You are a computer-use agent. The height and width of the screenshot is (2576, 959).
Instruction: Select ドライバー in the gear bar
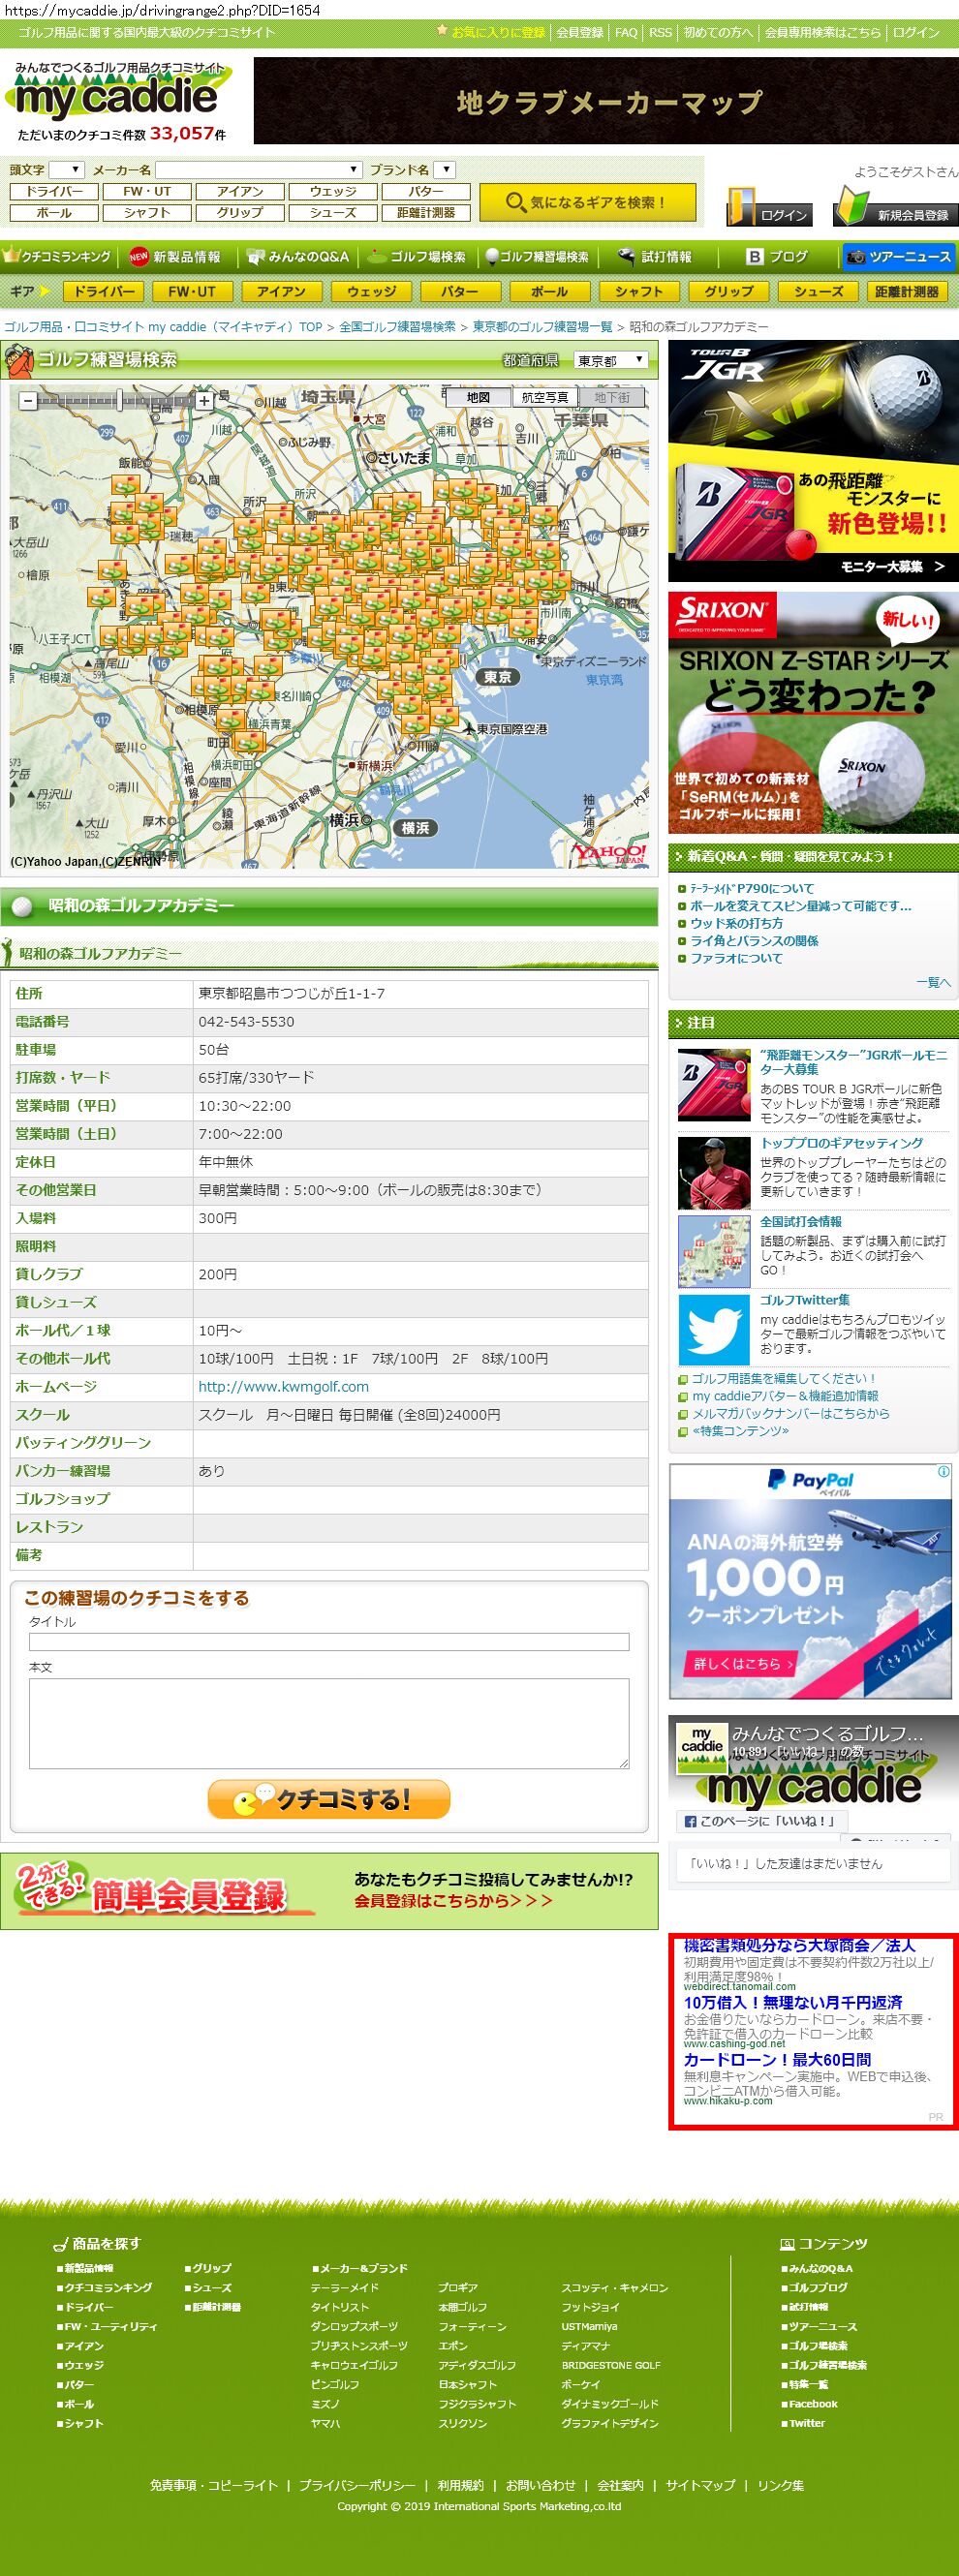click(x=104, y=291)
